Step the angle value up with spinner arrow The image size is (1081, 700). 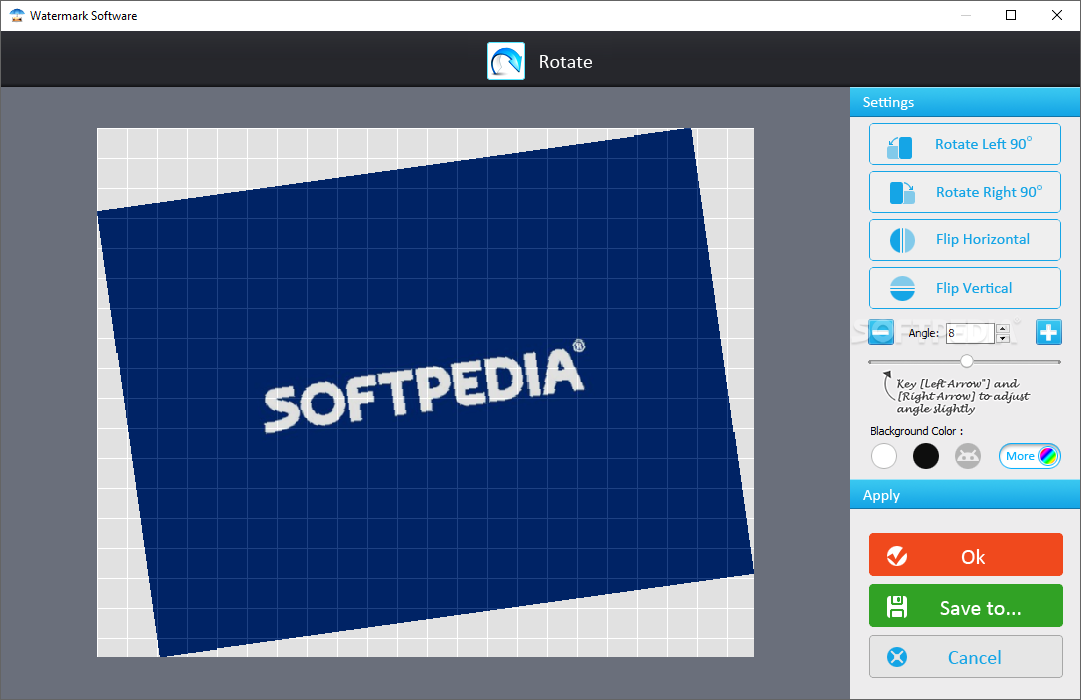click(1004, 328)
